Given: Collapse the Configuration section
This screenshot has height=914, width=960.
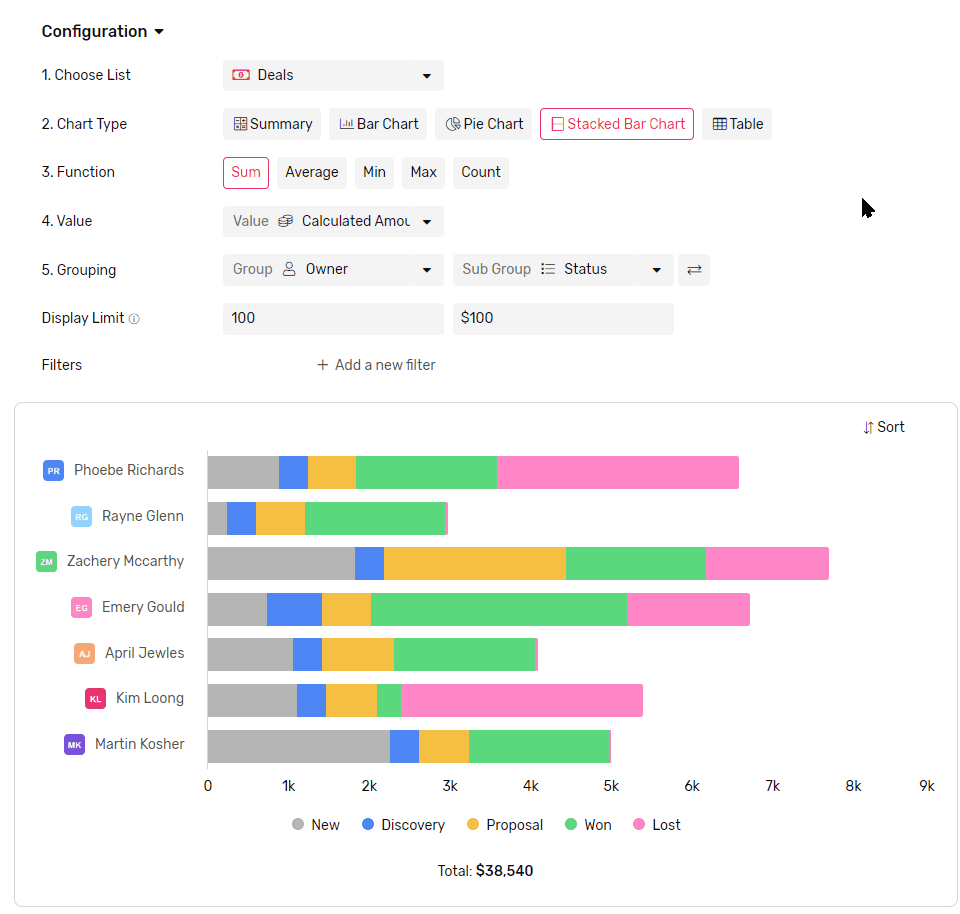Looking at the screenshot, I should coord(158,31).
